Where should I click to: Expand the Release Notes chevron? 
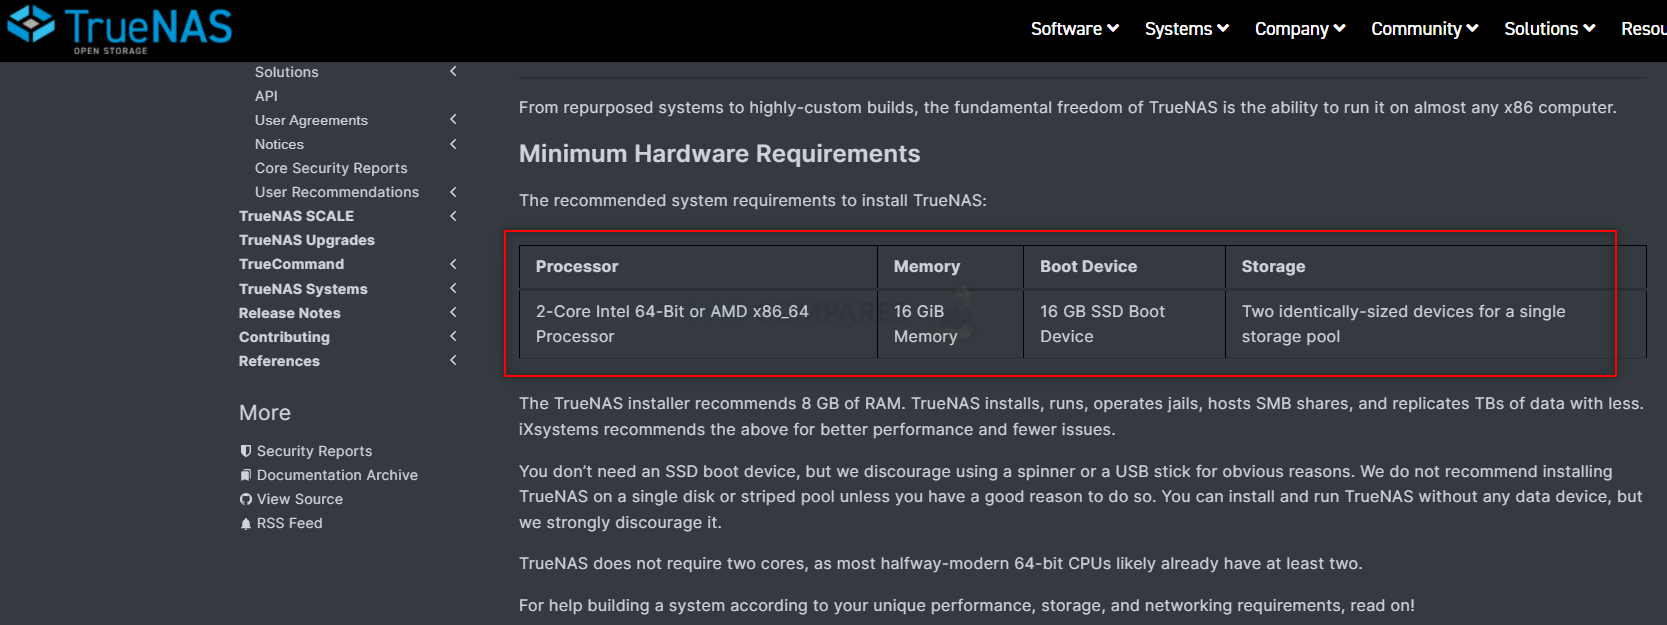click(x=453, y=312)
